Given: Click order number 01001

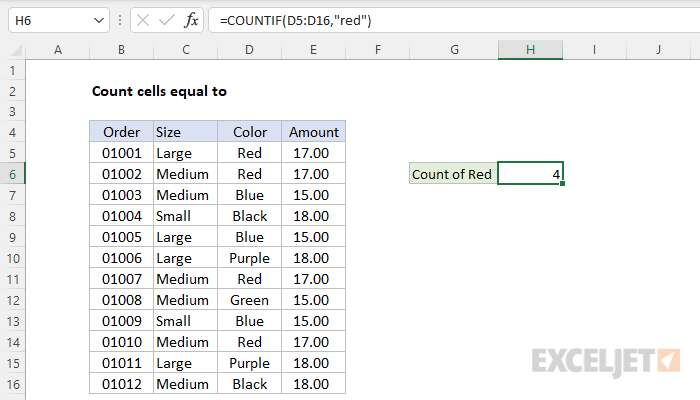Looking at the screenshot, I should (x=121, y=153).
